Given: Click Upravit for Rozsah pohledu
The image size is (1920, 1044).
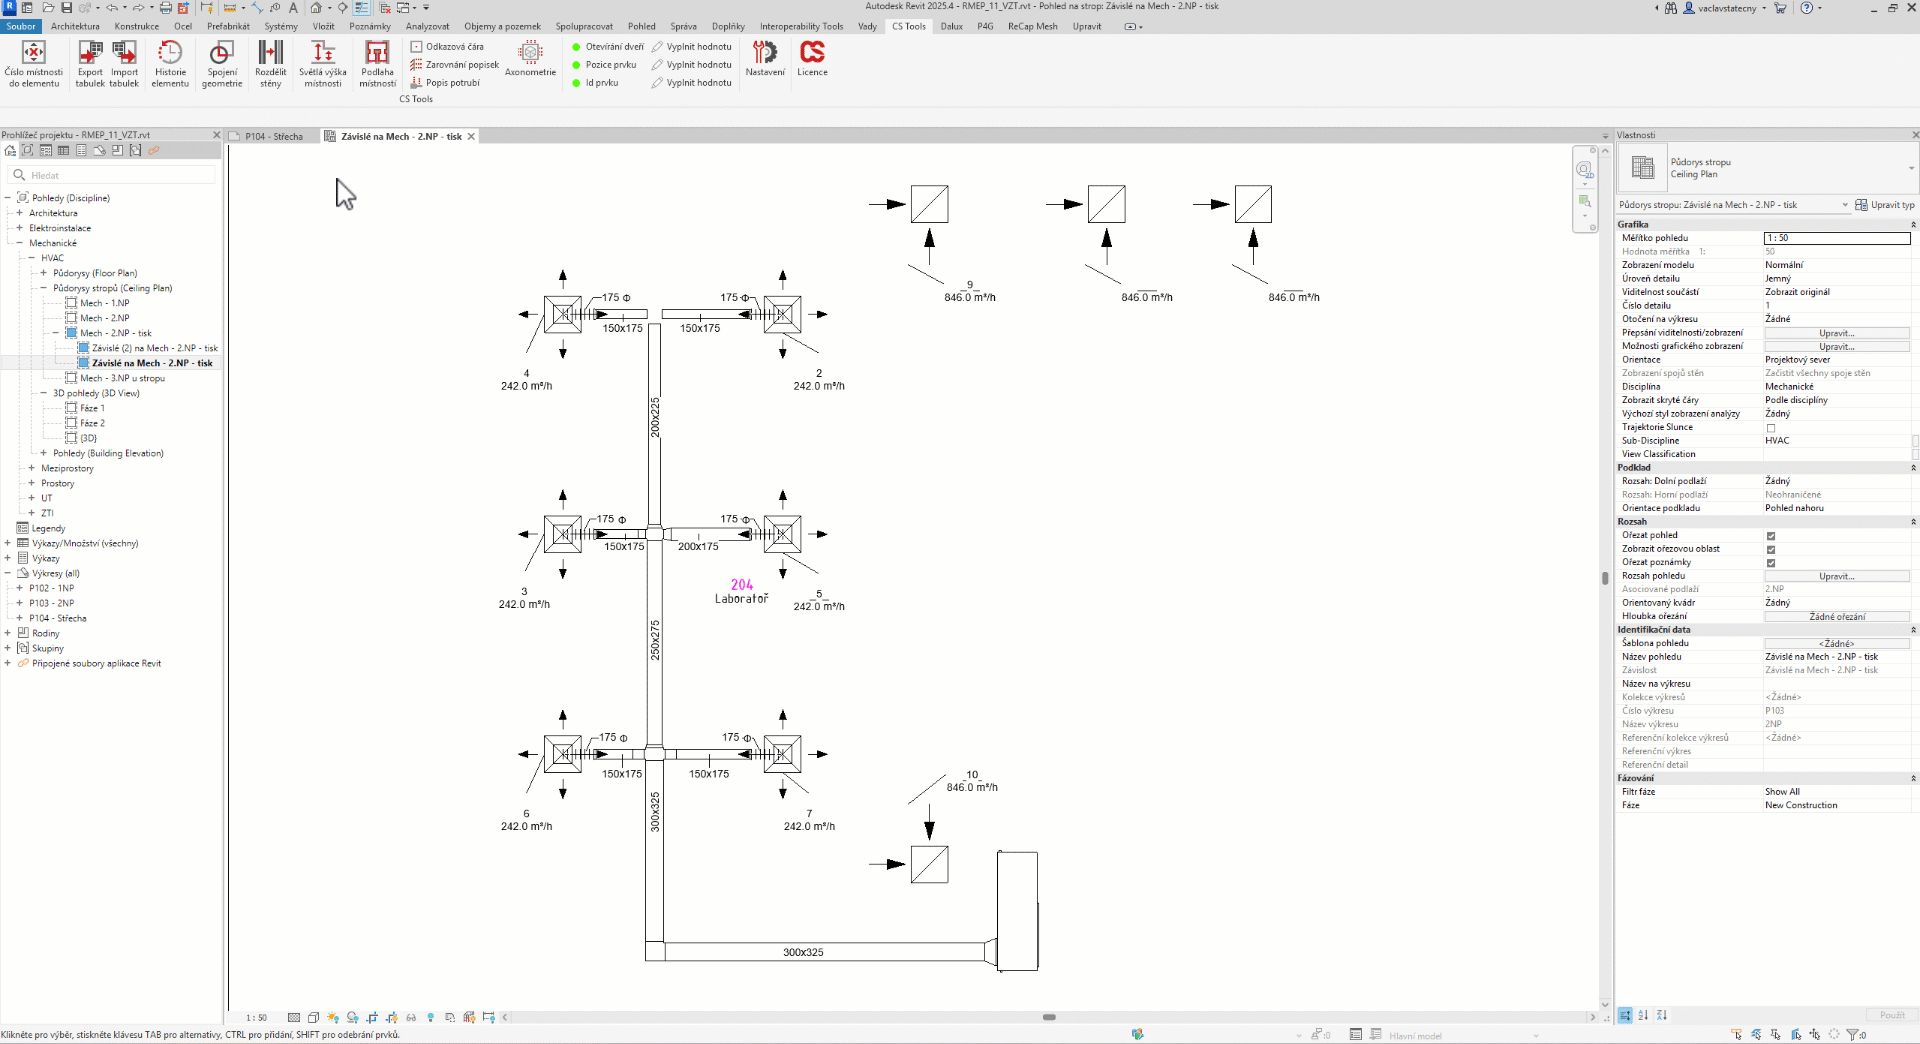Looking at the screenshot, I should tap(1836, 576).
